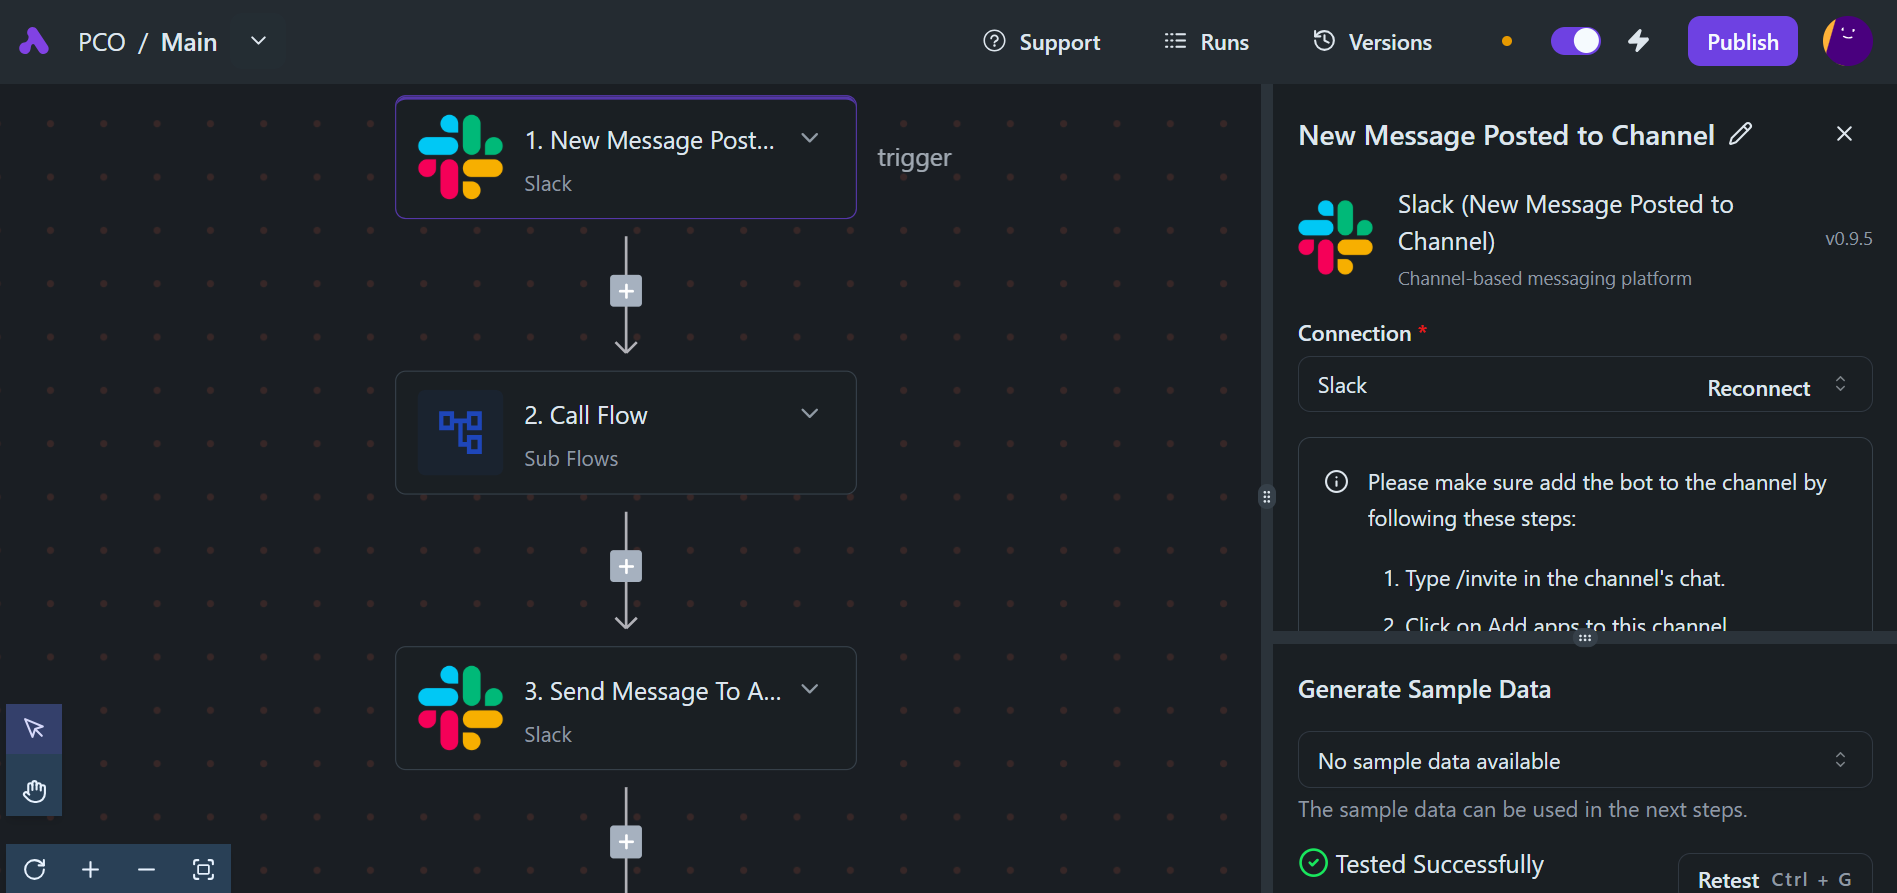Add a step after New Message trigger

tap(626, 291)
